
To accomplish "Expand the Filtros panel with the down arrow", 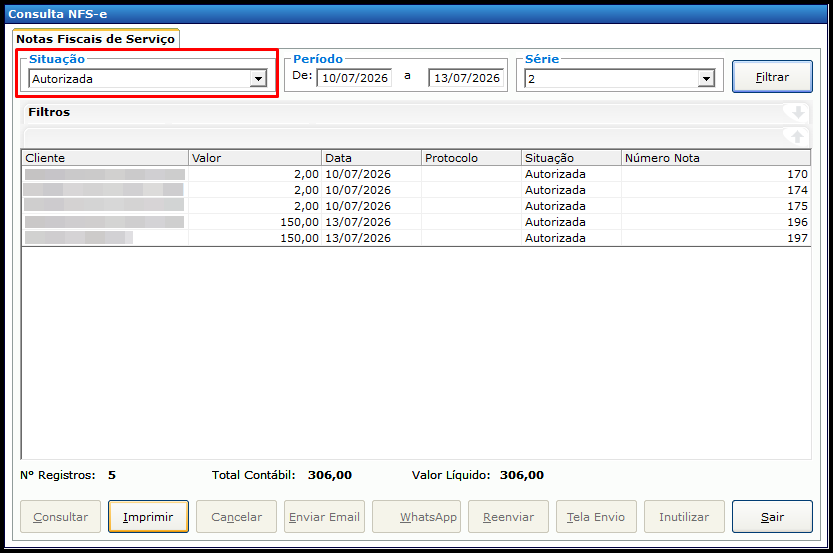I will tap(797, 113).
